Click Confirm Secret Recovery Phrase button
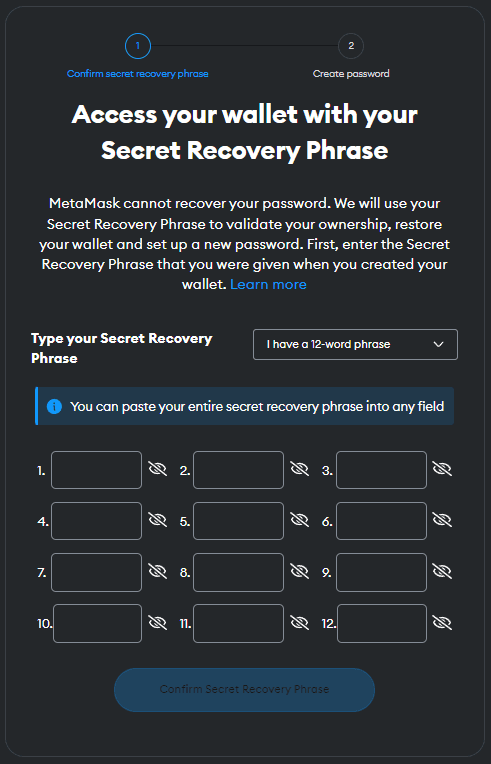The width and height of the screenshot is (491, 764). tap(245, 689)
